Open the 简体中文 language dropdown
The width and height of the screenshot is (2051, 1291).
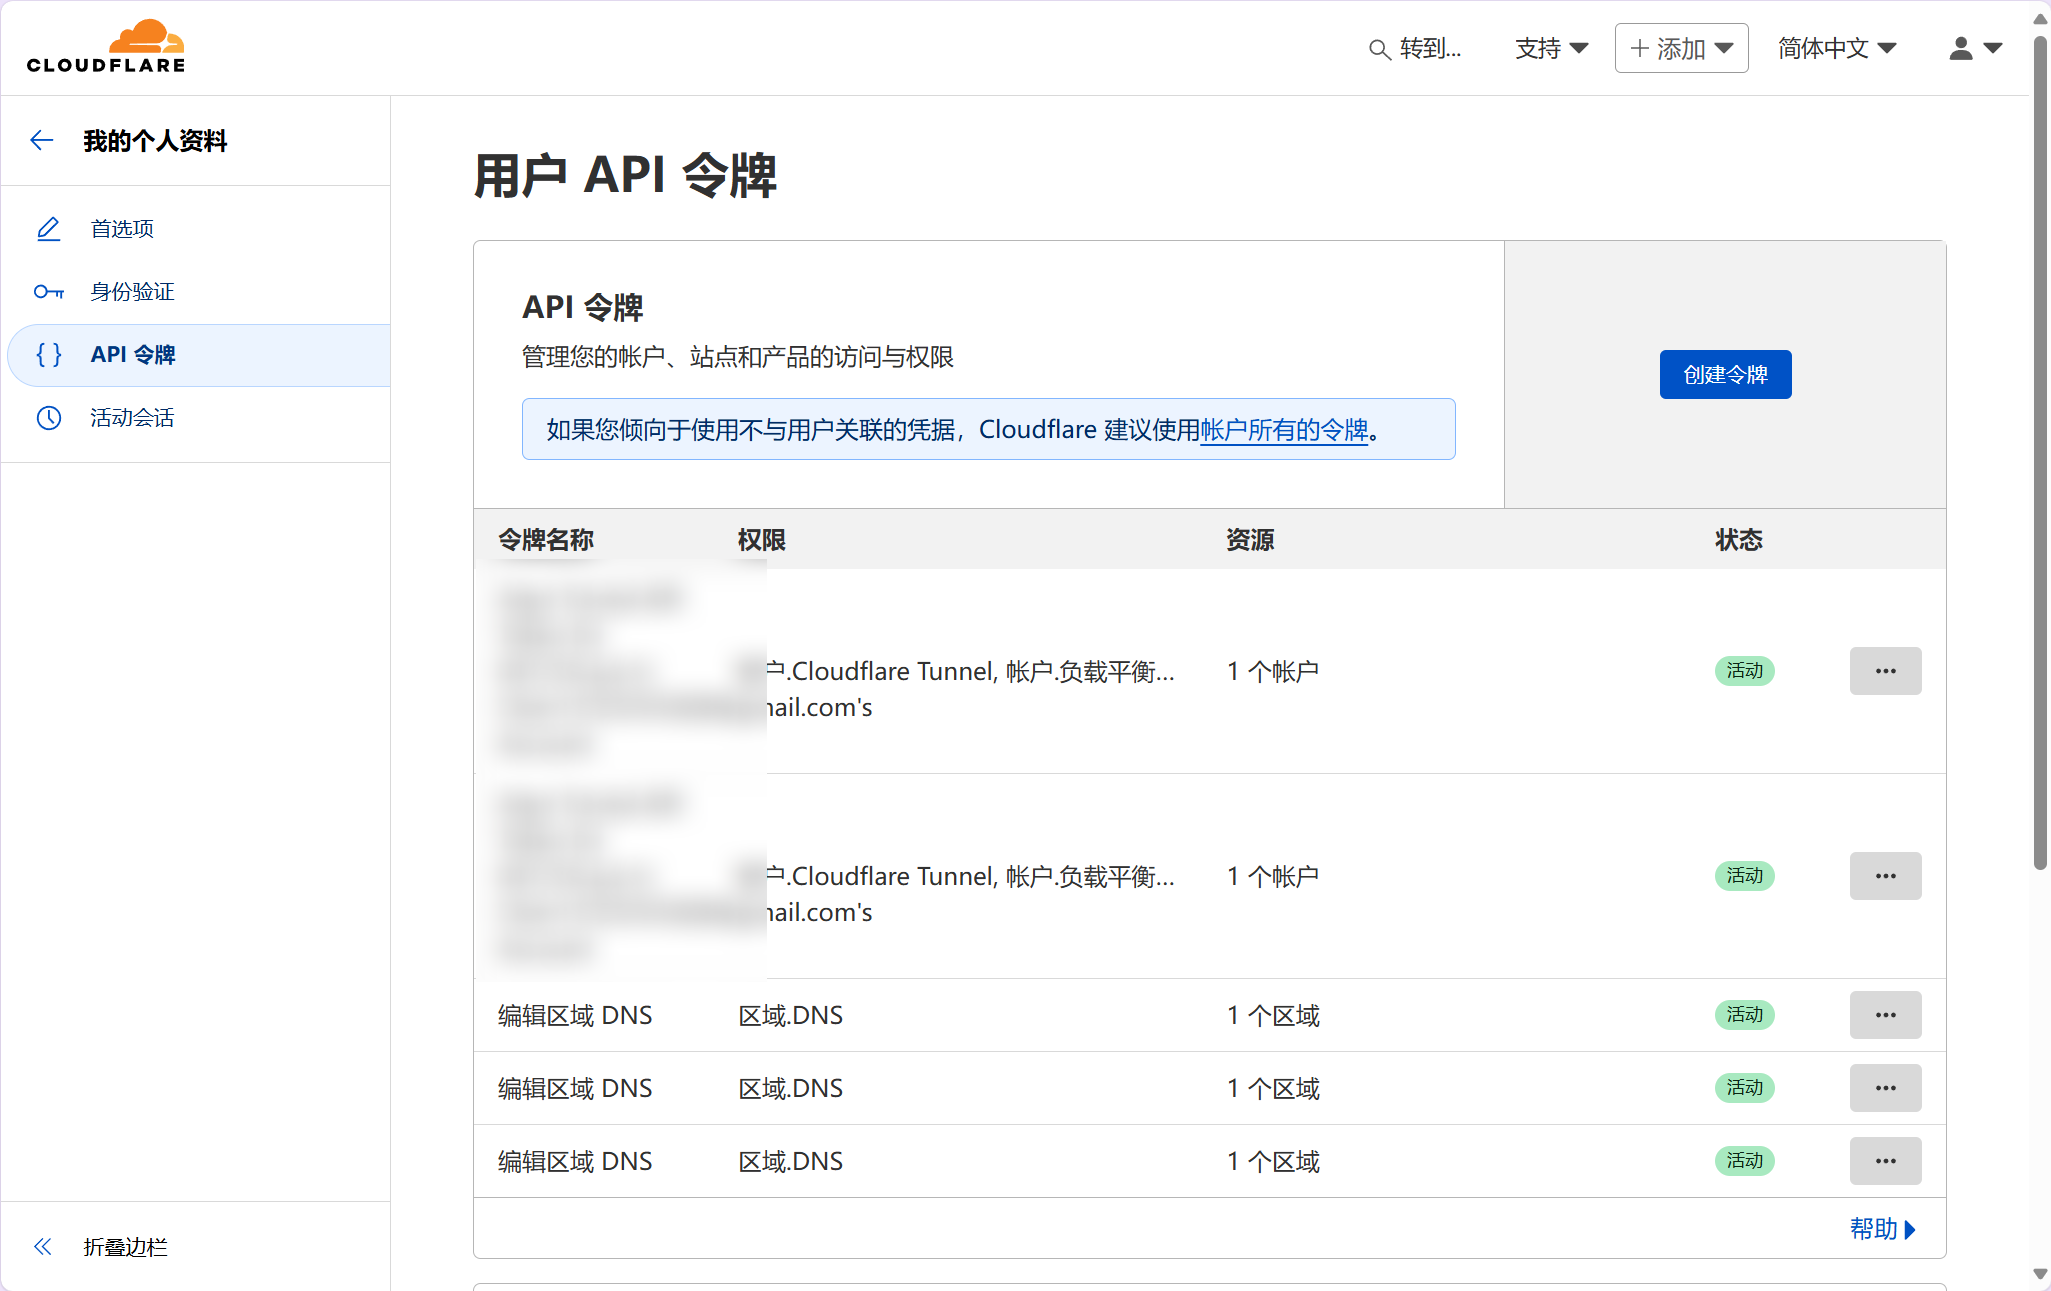[1837, 48]
